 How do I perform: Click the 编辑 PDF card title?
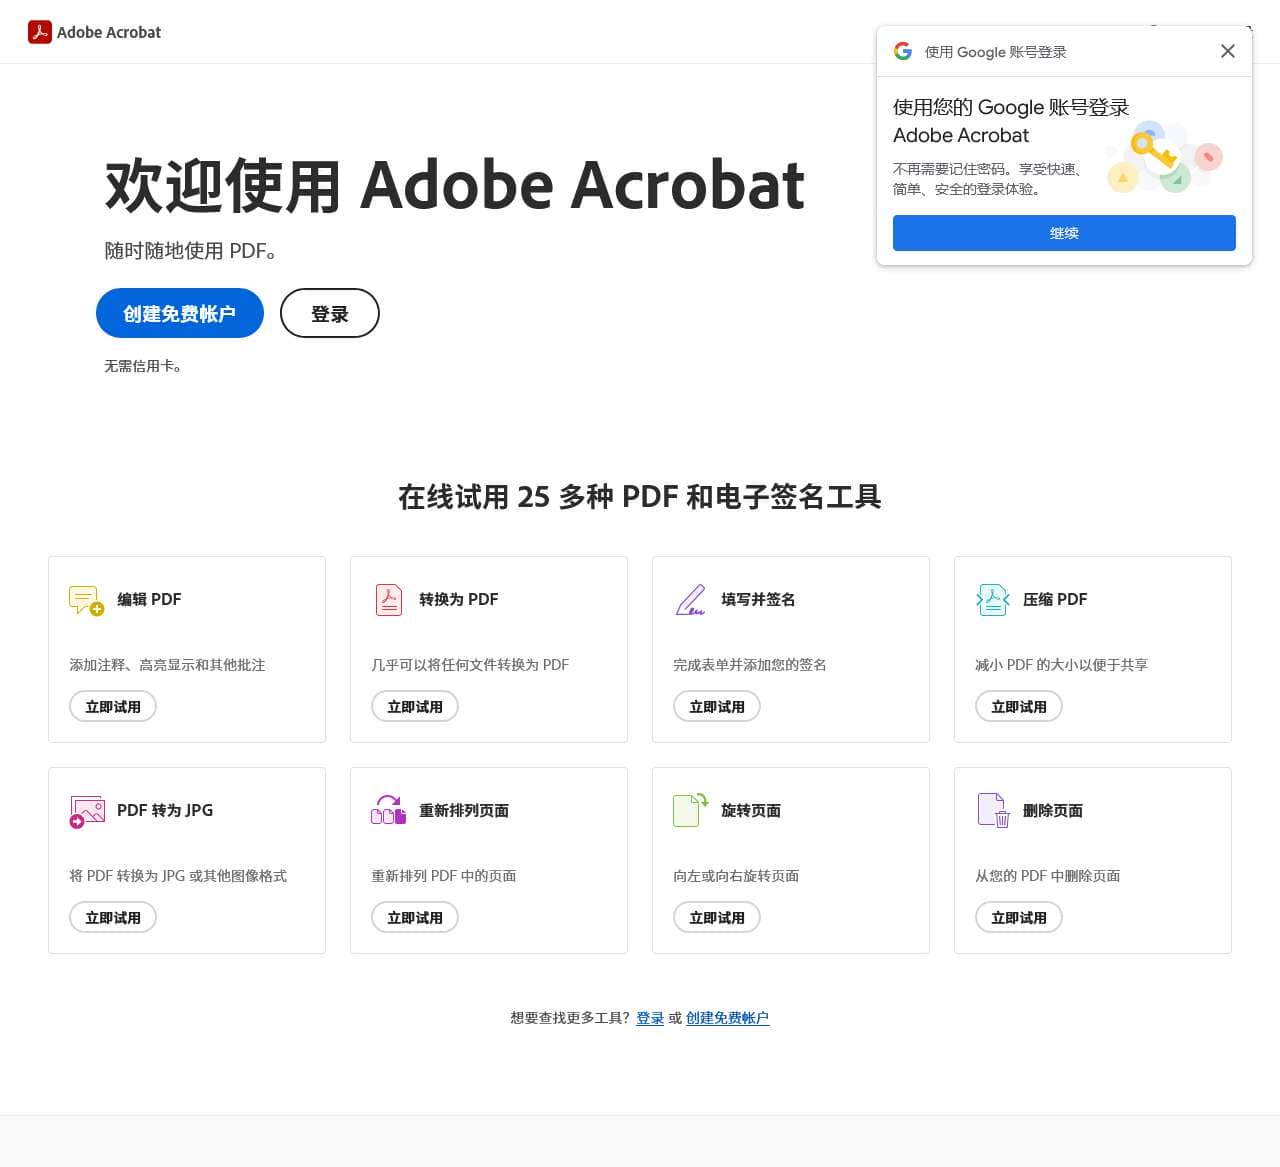tap(149, 599)
